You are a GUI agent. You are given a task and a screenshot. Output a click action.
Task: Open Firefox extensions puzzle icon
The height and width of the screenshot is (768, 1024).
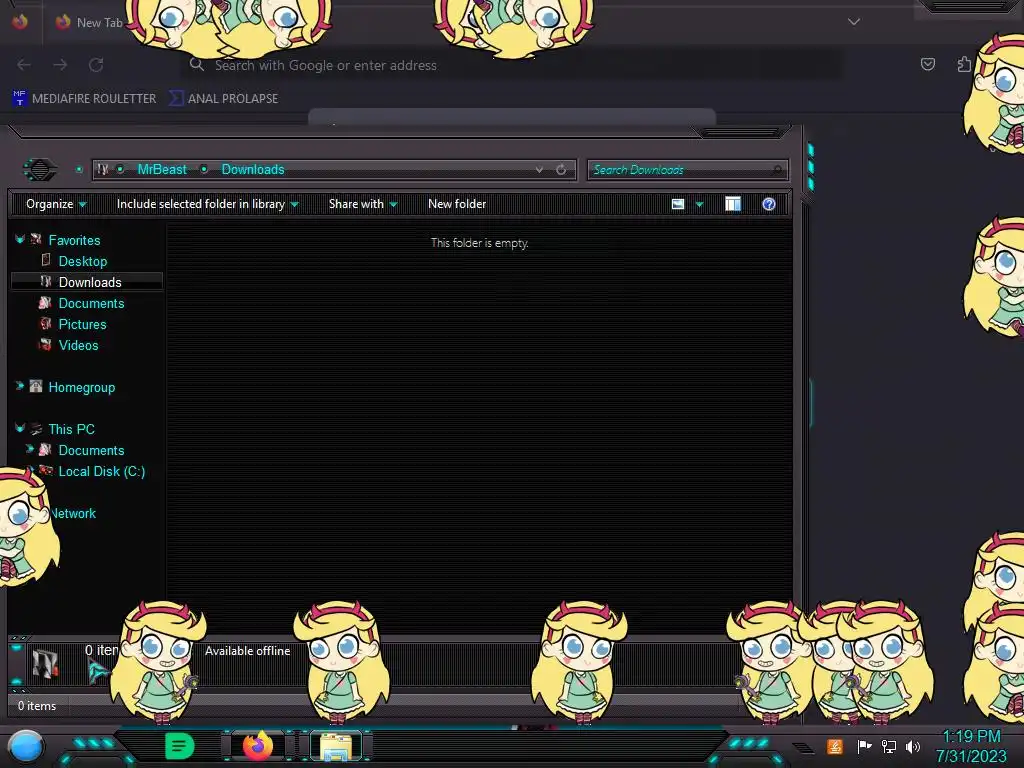(964, 64)
